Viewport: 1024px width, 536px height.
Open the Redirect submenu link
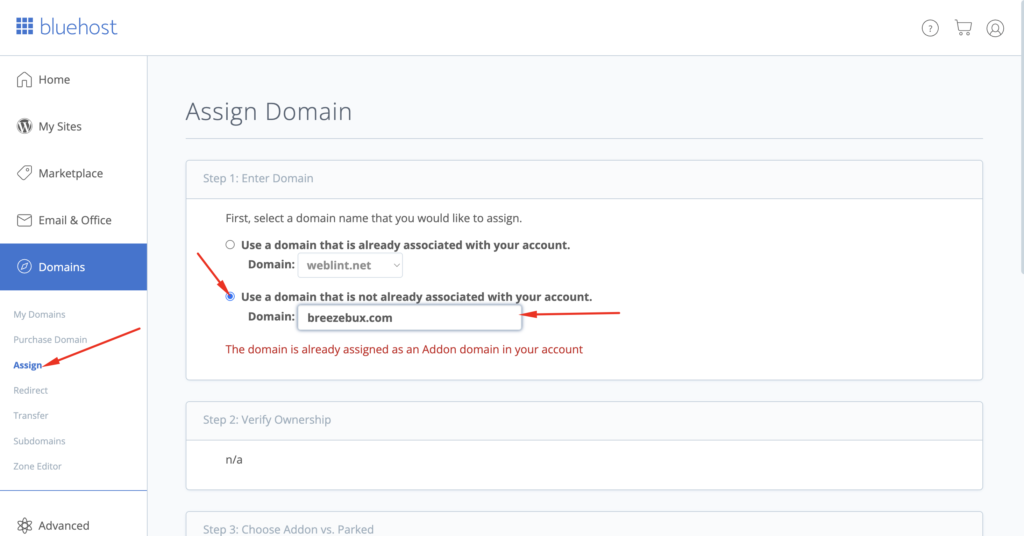click(x=31, y=390)
